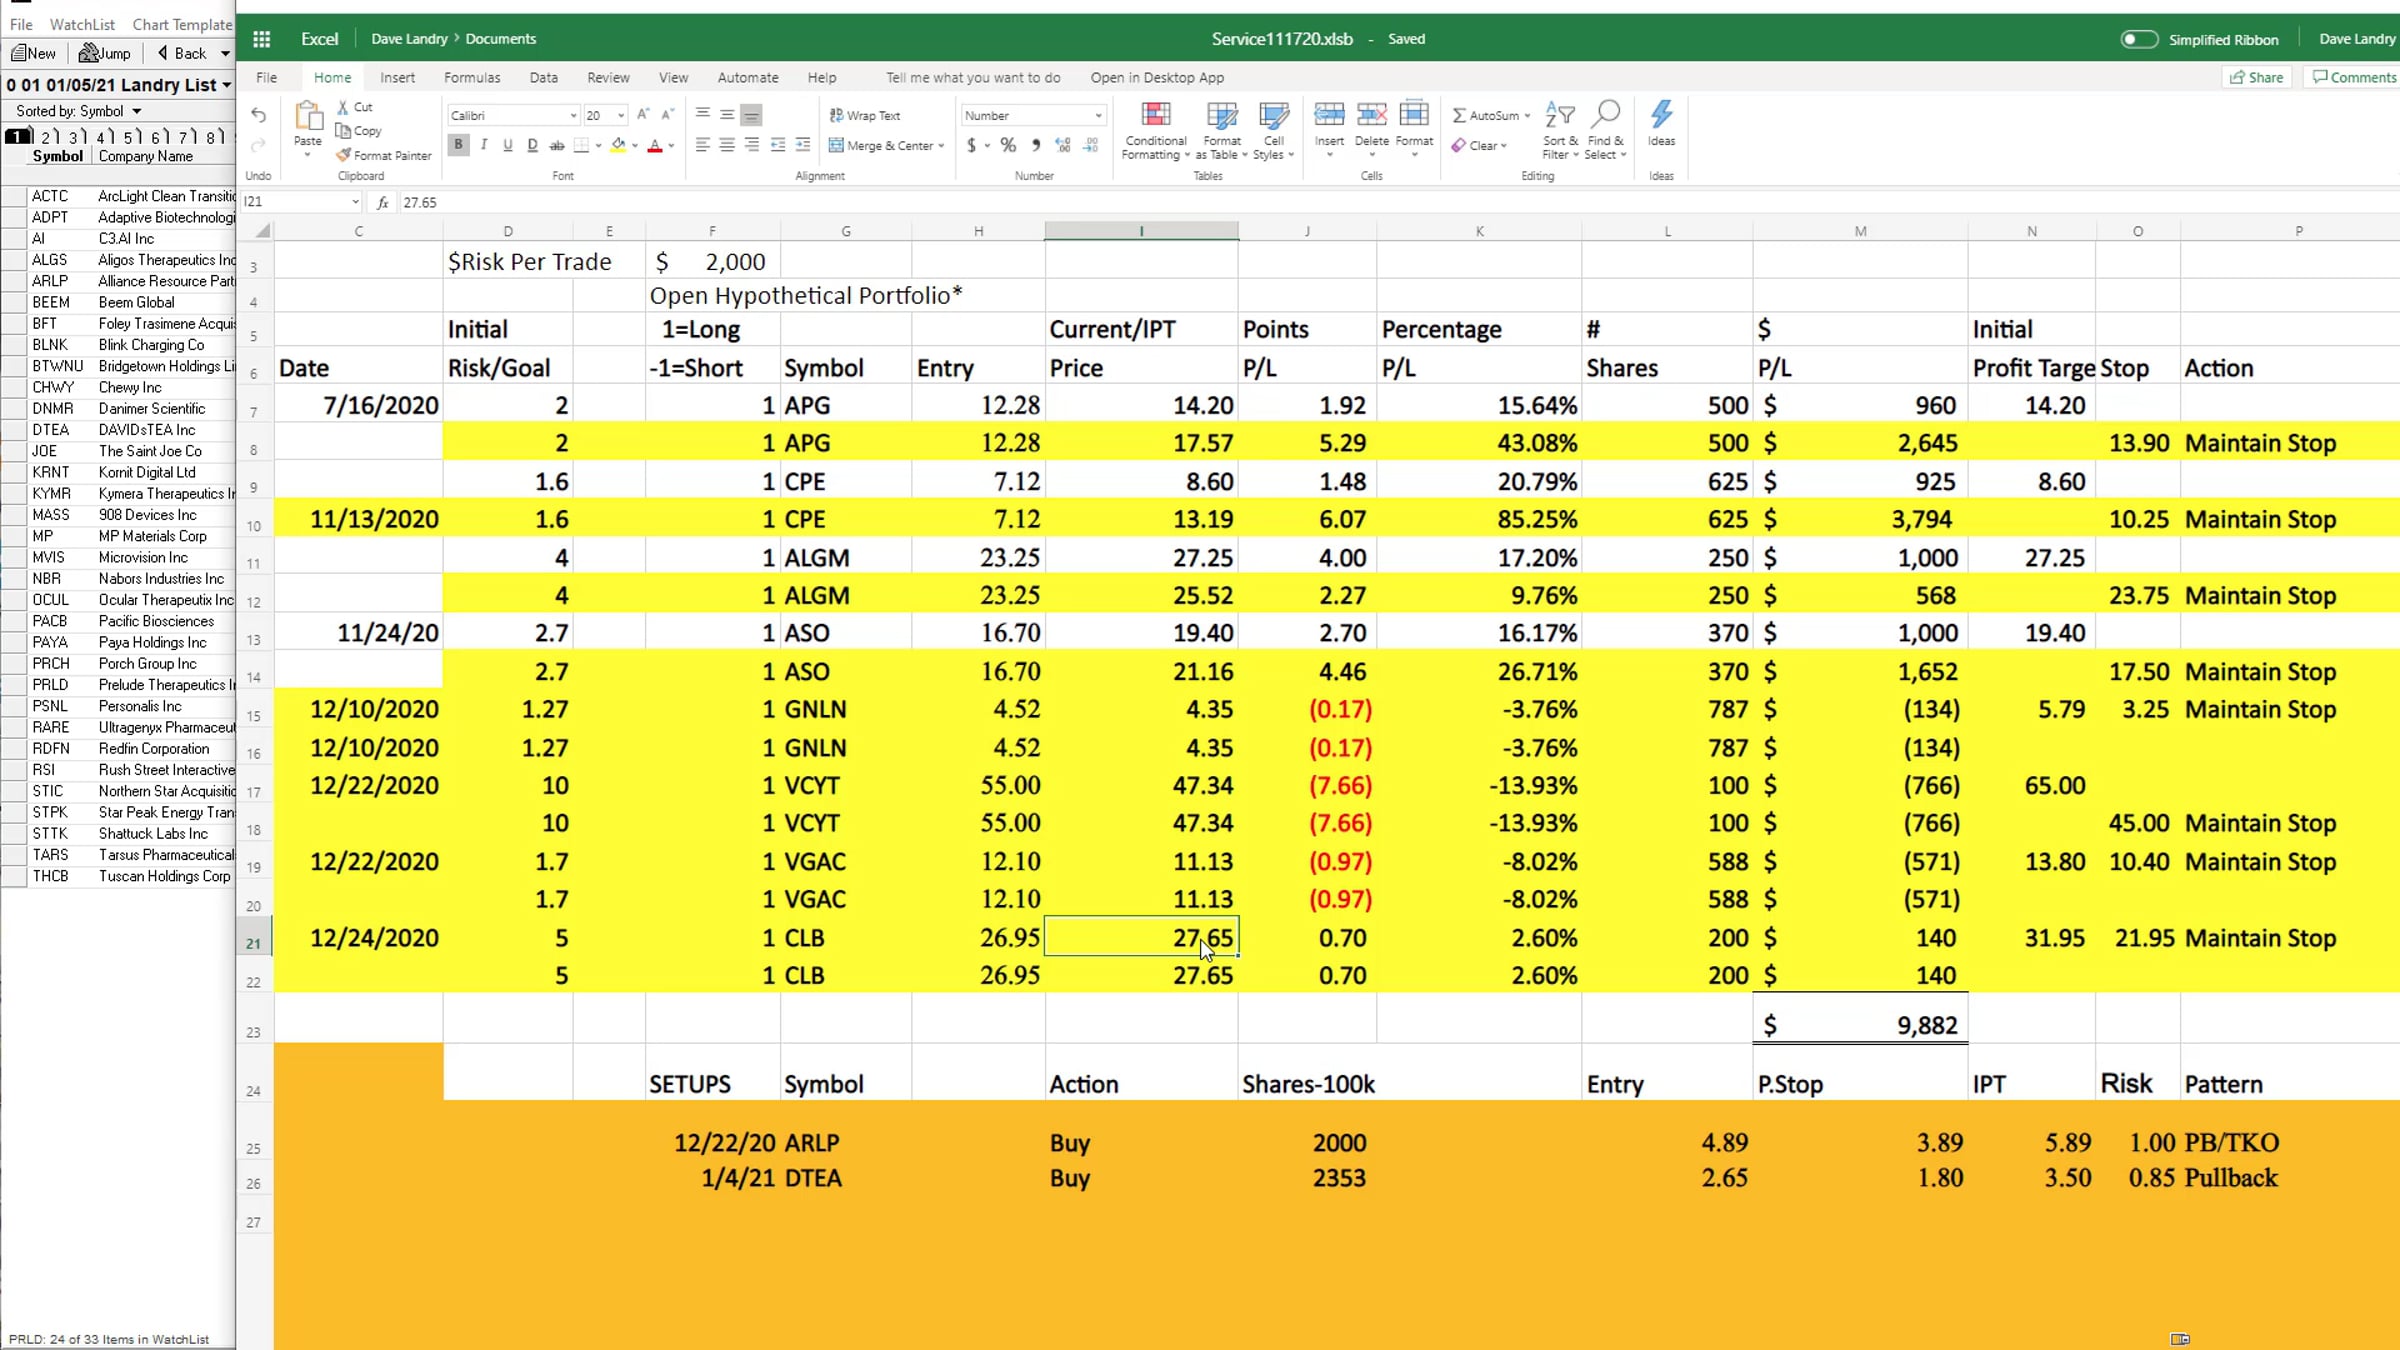Image resolution: width=2400 pixels, height=1350 pixels.
Task: Open the Conditional Formatting menu
Action: (1156, 131)
